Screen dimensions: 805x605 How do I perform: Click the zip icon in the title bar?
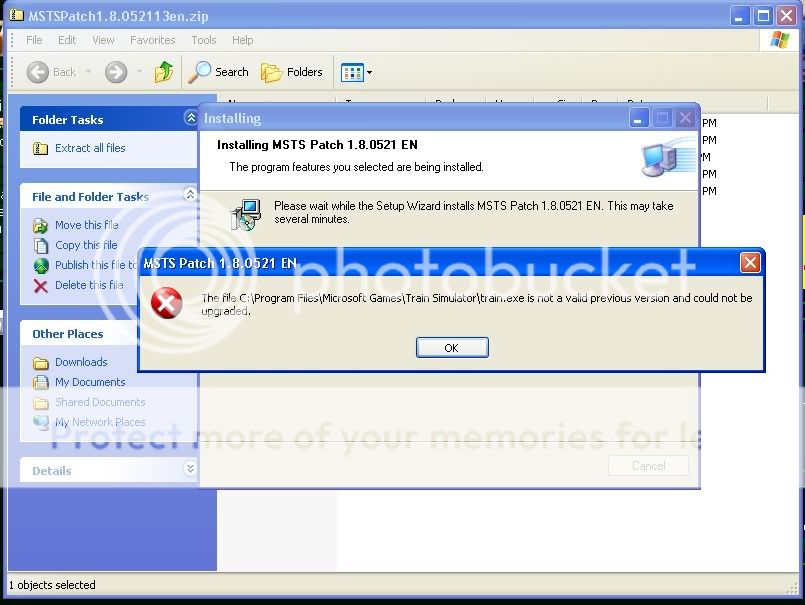point(17,15)
